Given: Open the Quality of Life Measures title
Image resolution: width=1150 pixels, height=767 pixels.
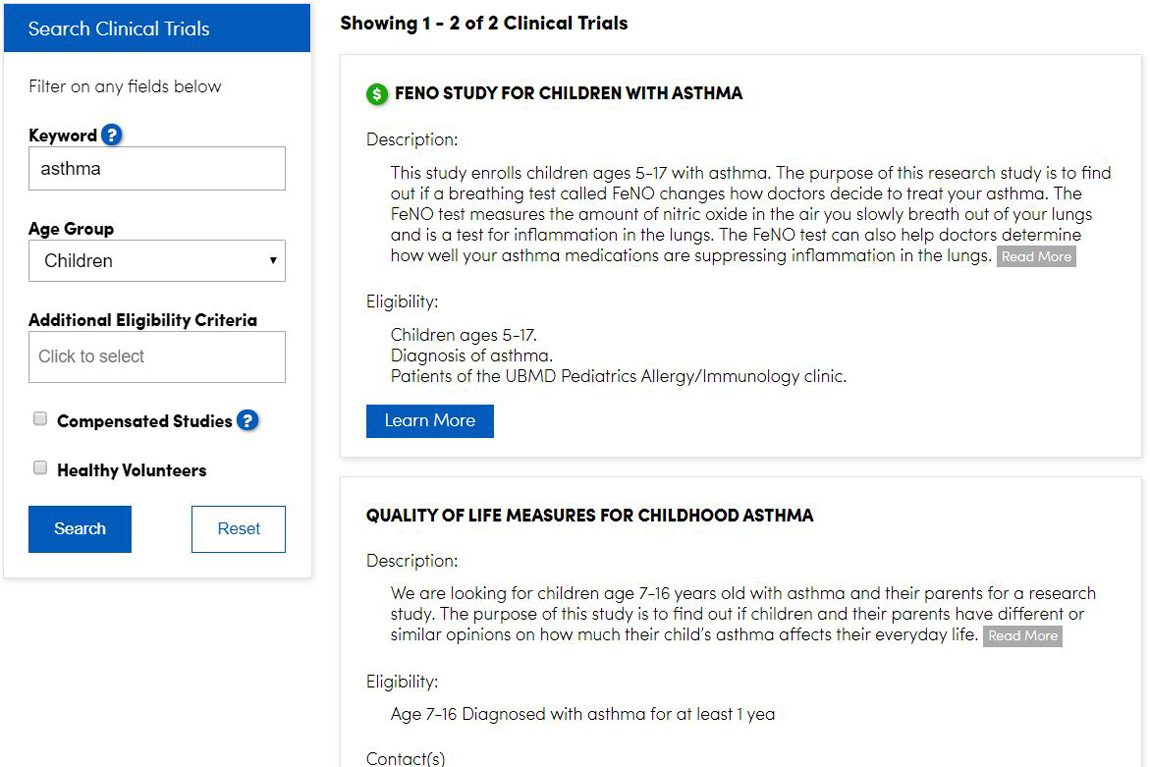Looking at the screenshot, I should [589, 516].
